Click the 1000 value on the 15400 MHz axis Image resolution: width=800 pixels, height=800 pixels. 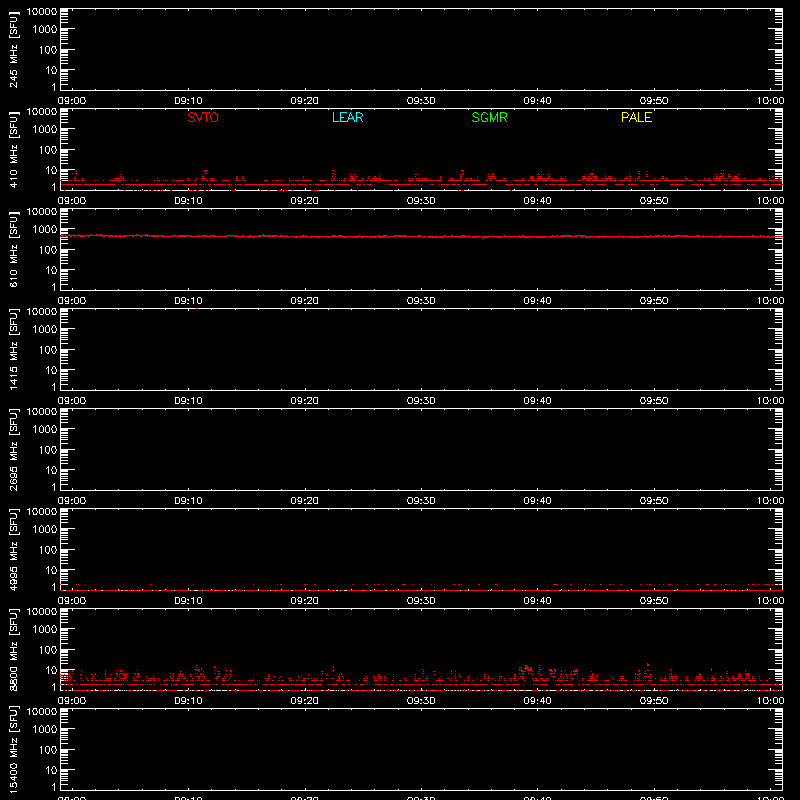(x=45, y=730)
